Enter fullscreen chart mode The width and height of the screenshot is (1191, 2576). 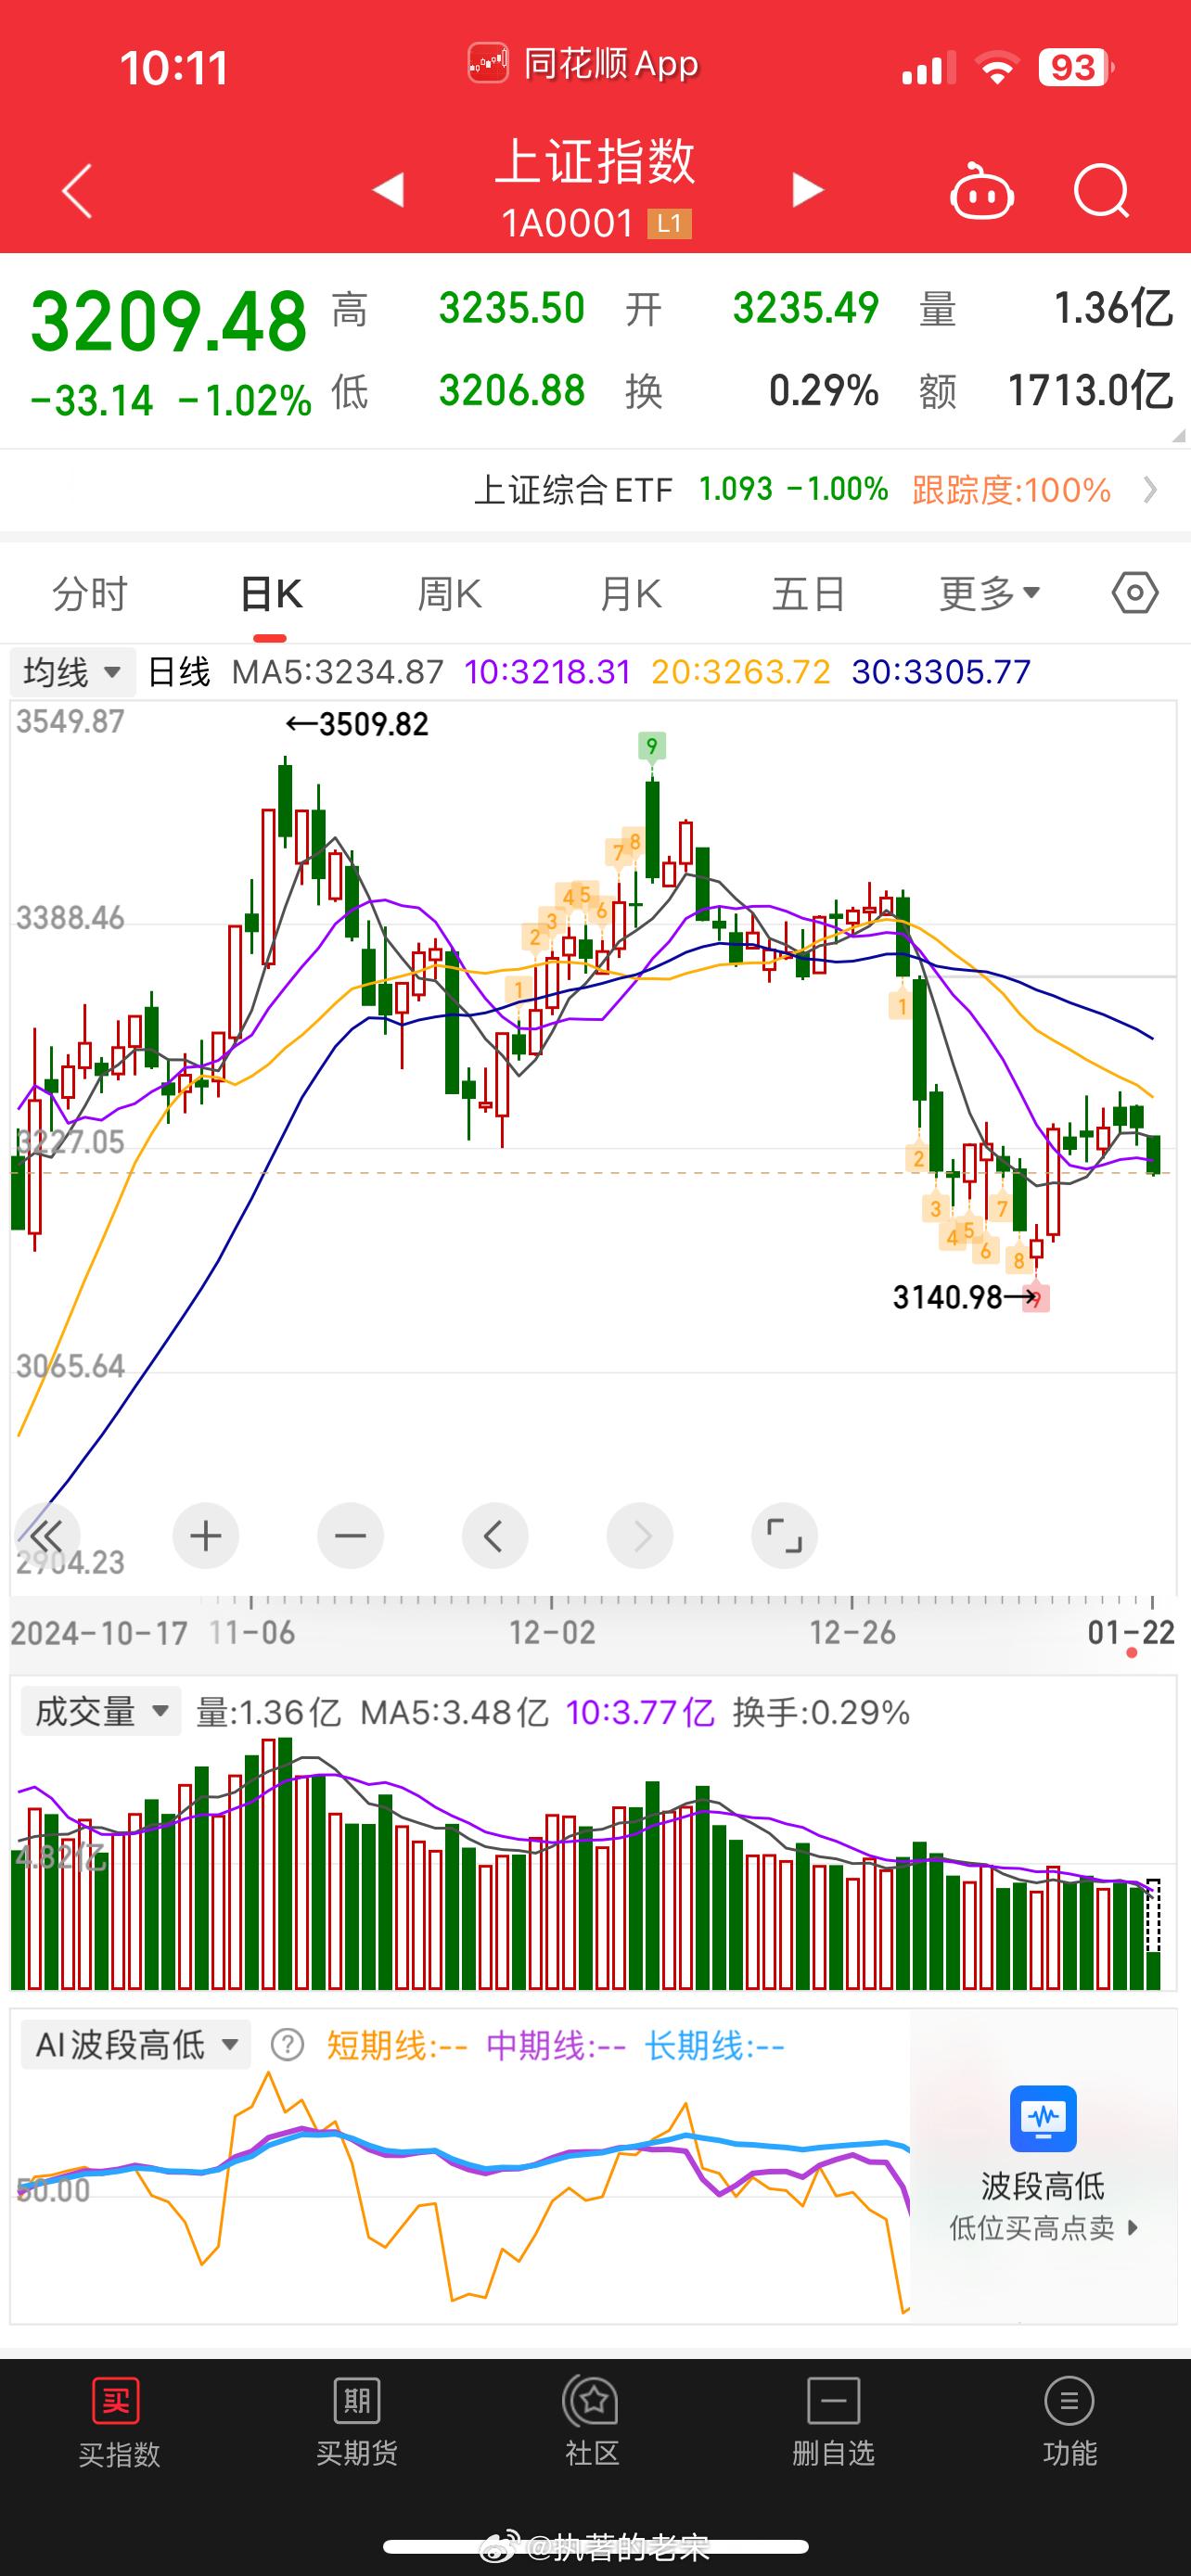(x=784, y=1535)
